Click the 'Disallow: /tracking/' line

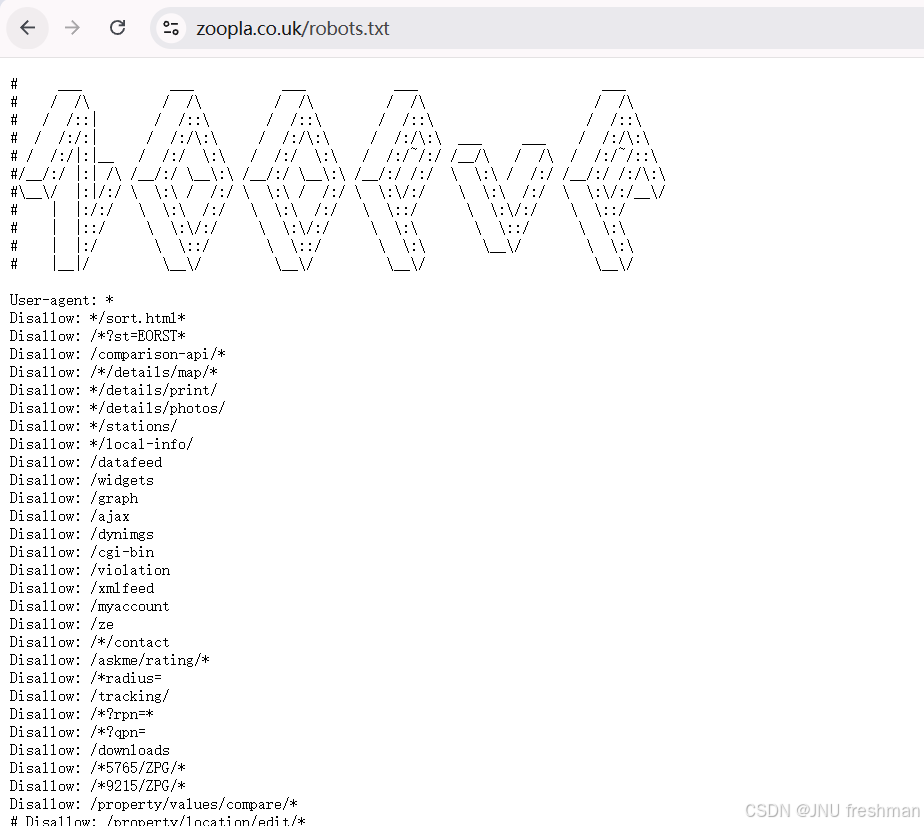[x=90, y=696]
